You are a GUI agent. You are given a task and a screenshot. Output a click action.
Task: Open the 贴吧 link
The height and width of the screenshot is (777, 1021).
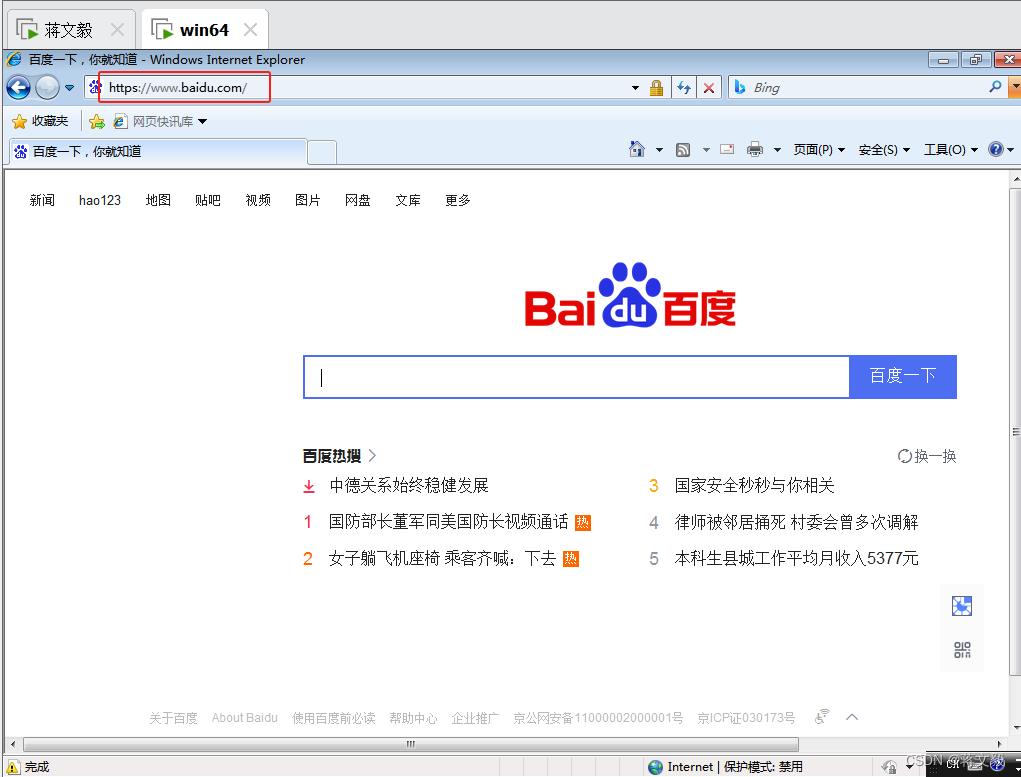point(208,200)
